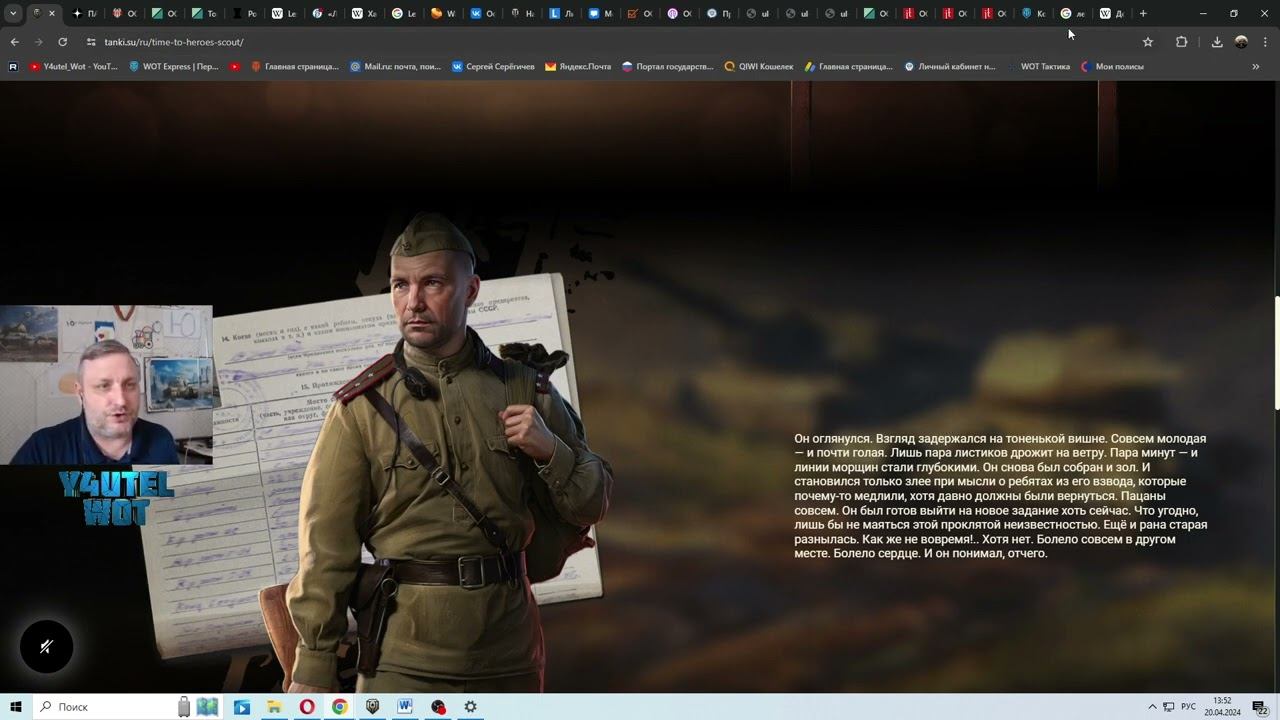Image resolution: width=1280 pixels, height=720 pixels.
Task: Switch to the Google tab labeled 'ле'
Action: 1072,13
